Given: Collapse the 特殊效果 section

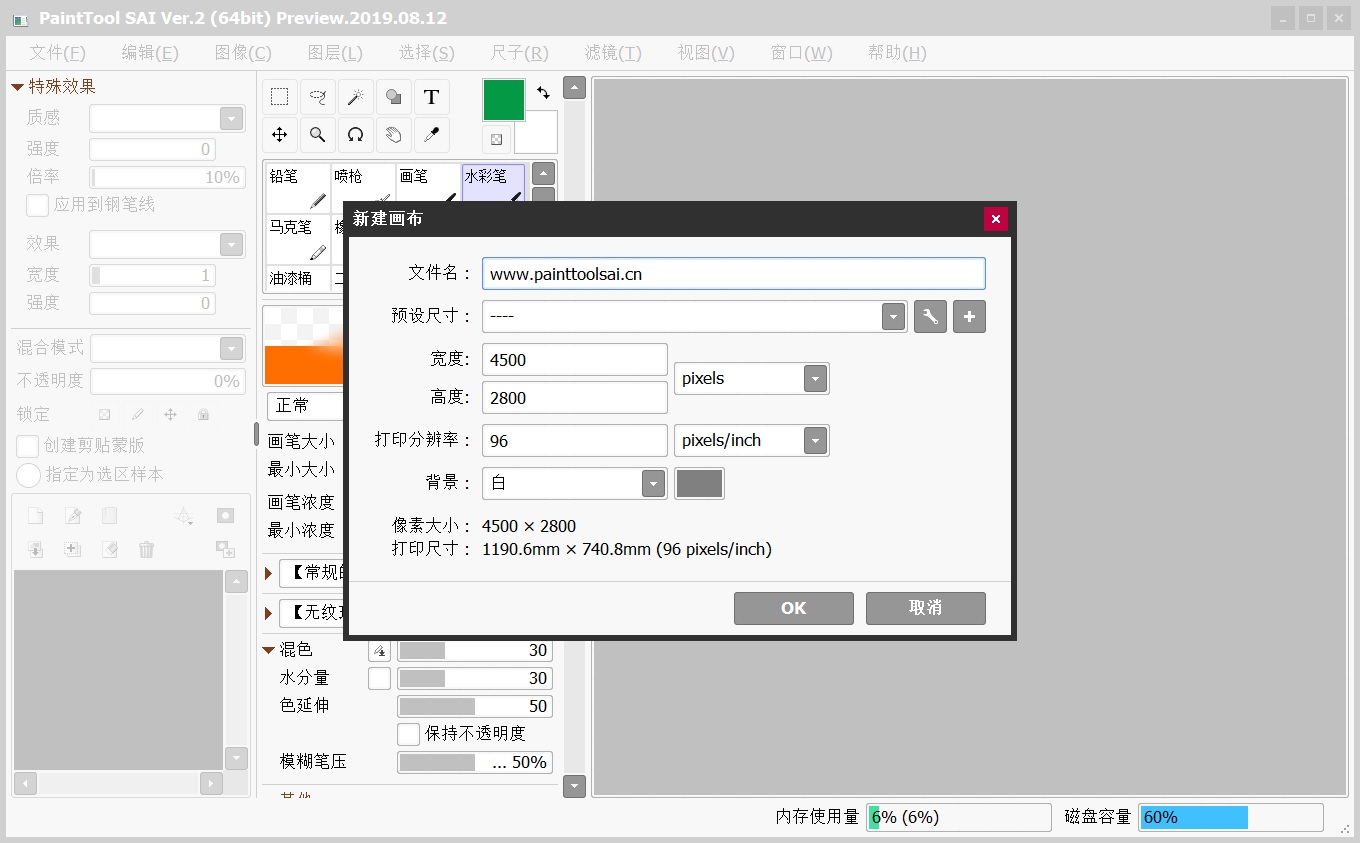Looking at the screenshot, I should click(x=17, y=87).
